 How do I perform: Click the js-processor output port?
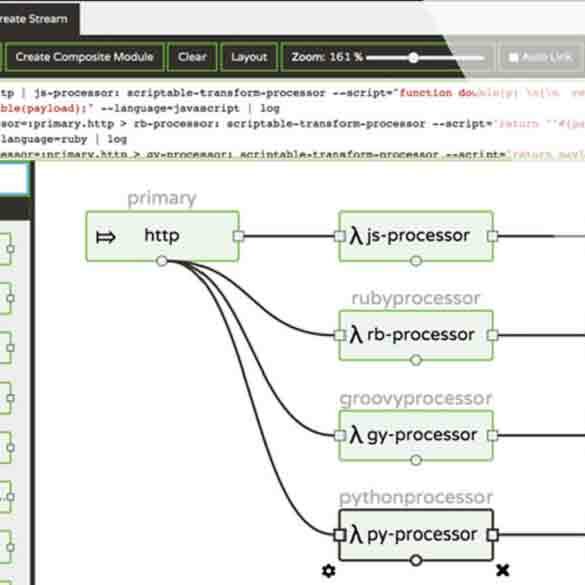coord(492,236)
